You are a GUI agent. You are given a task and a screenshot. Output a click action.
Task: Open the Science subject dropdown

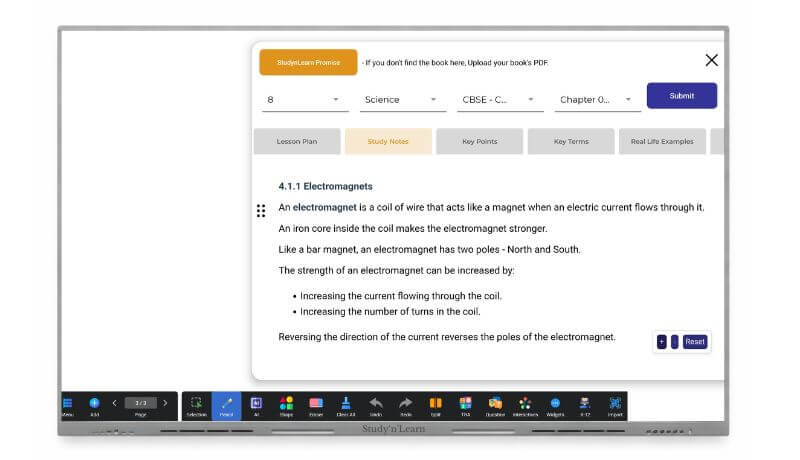tap(403, 99)
